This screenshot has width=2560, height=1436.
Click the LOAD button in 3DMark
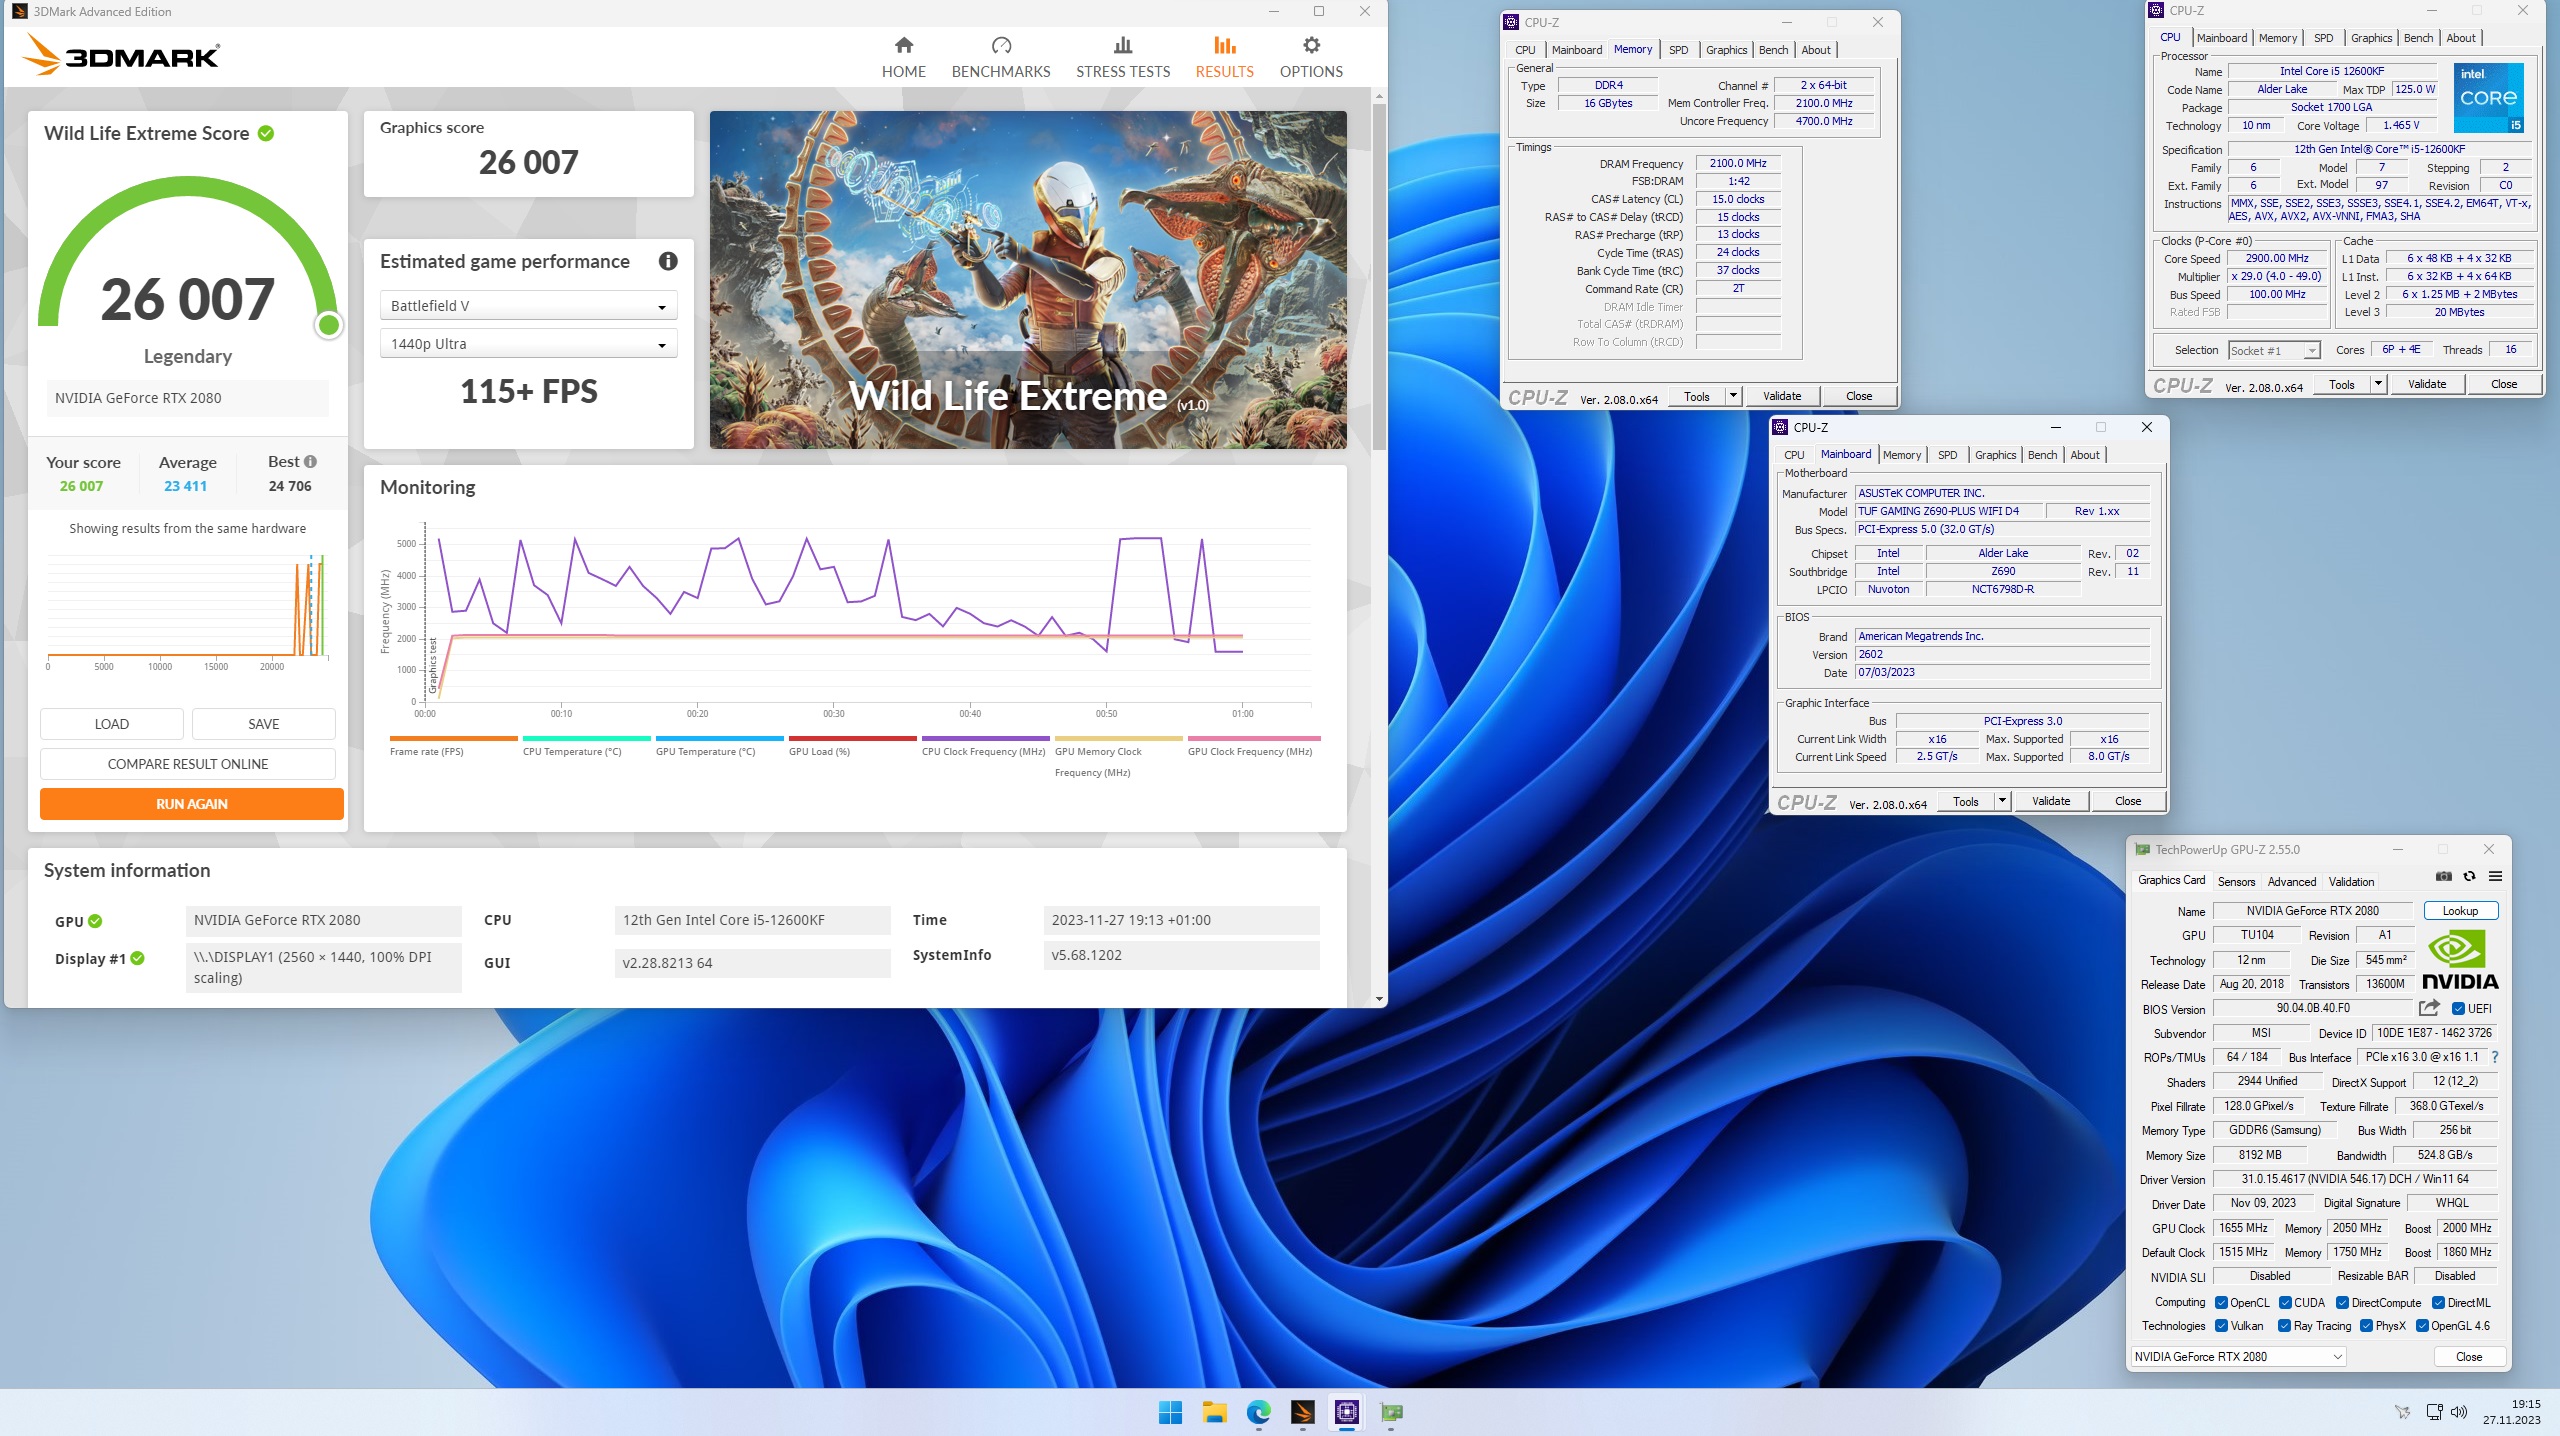(112, 724)
